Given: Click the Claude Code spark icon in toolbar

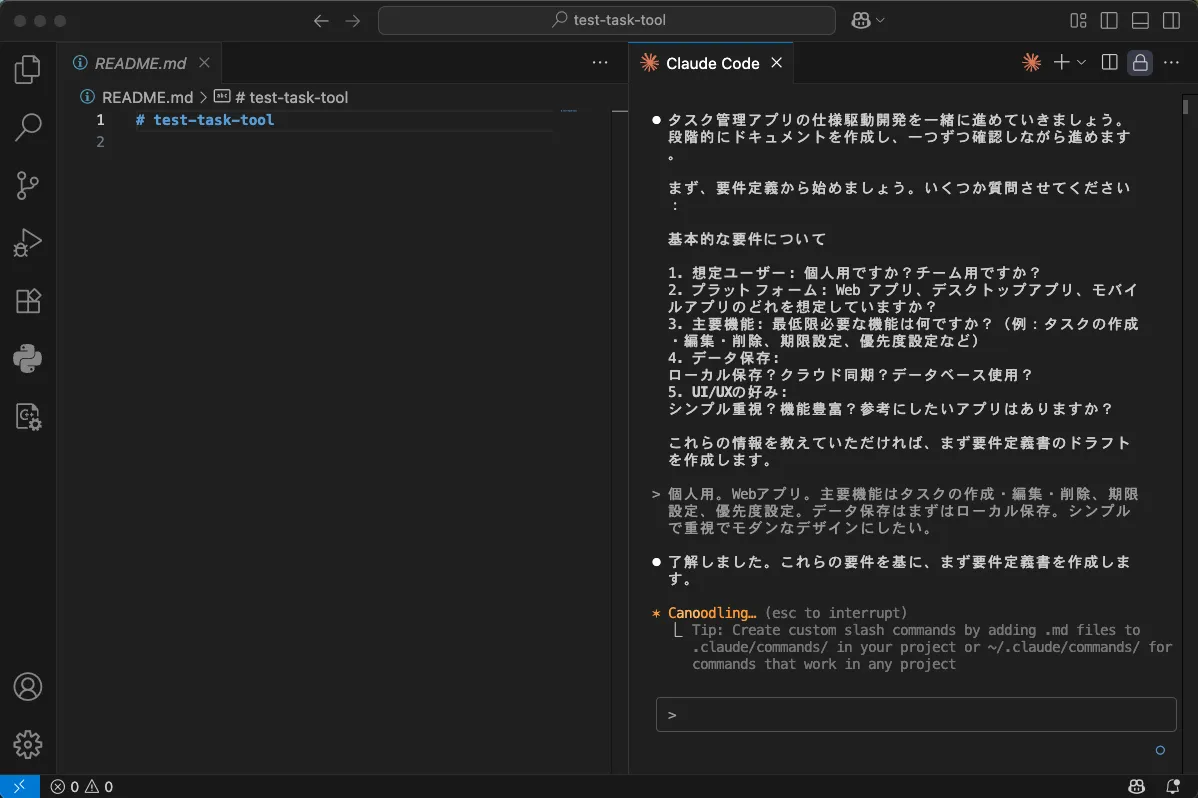Looking at the screenshot, I should click(1031, 63).
